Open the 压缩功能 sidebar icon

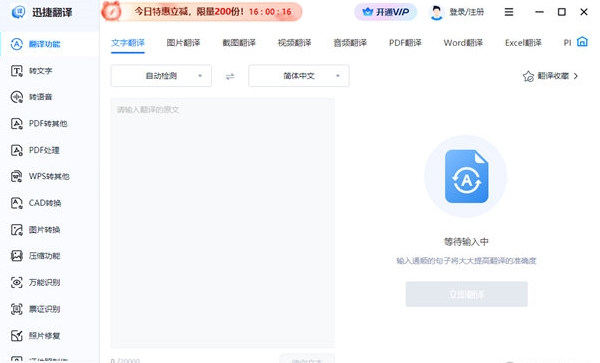[16, 256]
